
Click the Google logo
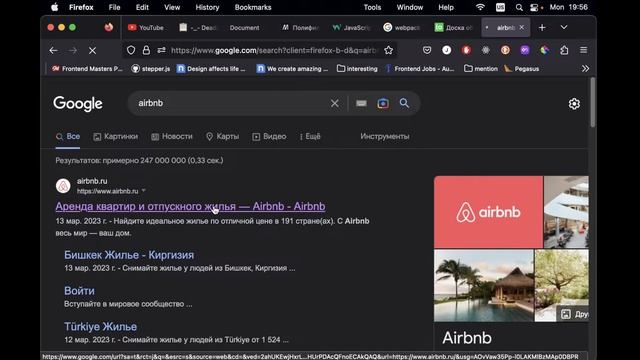point(78,104)
